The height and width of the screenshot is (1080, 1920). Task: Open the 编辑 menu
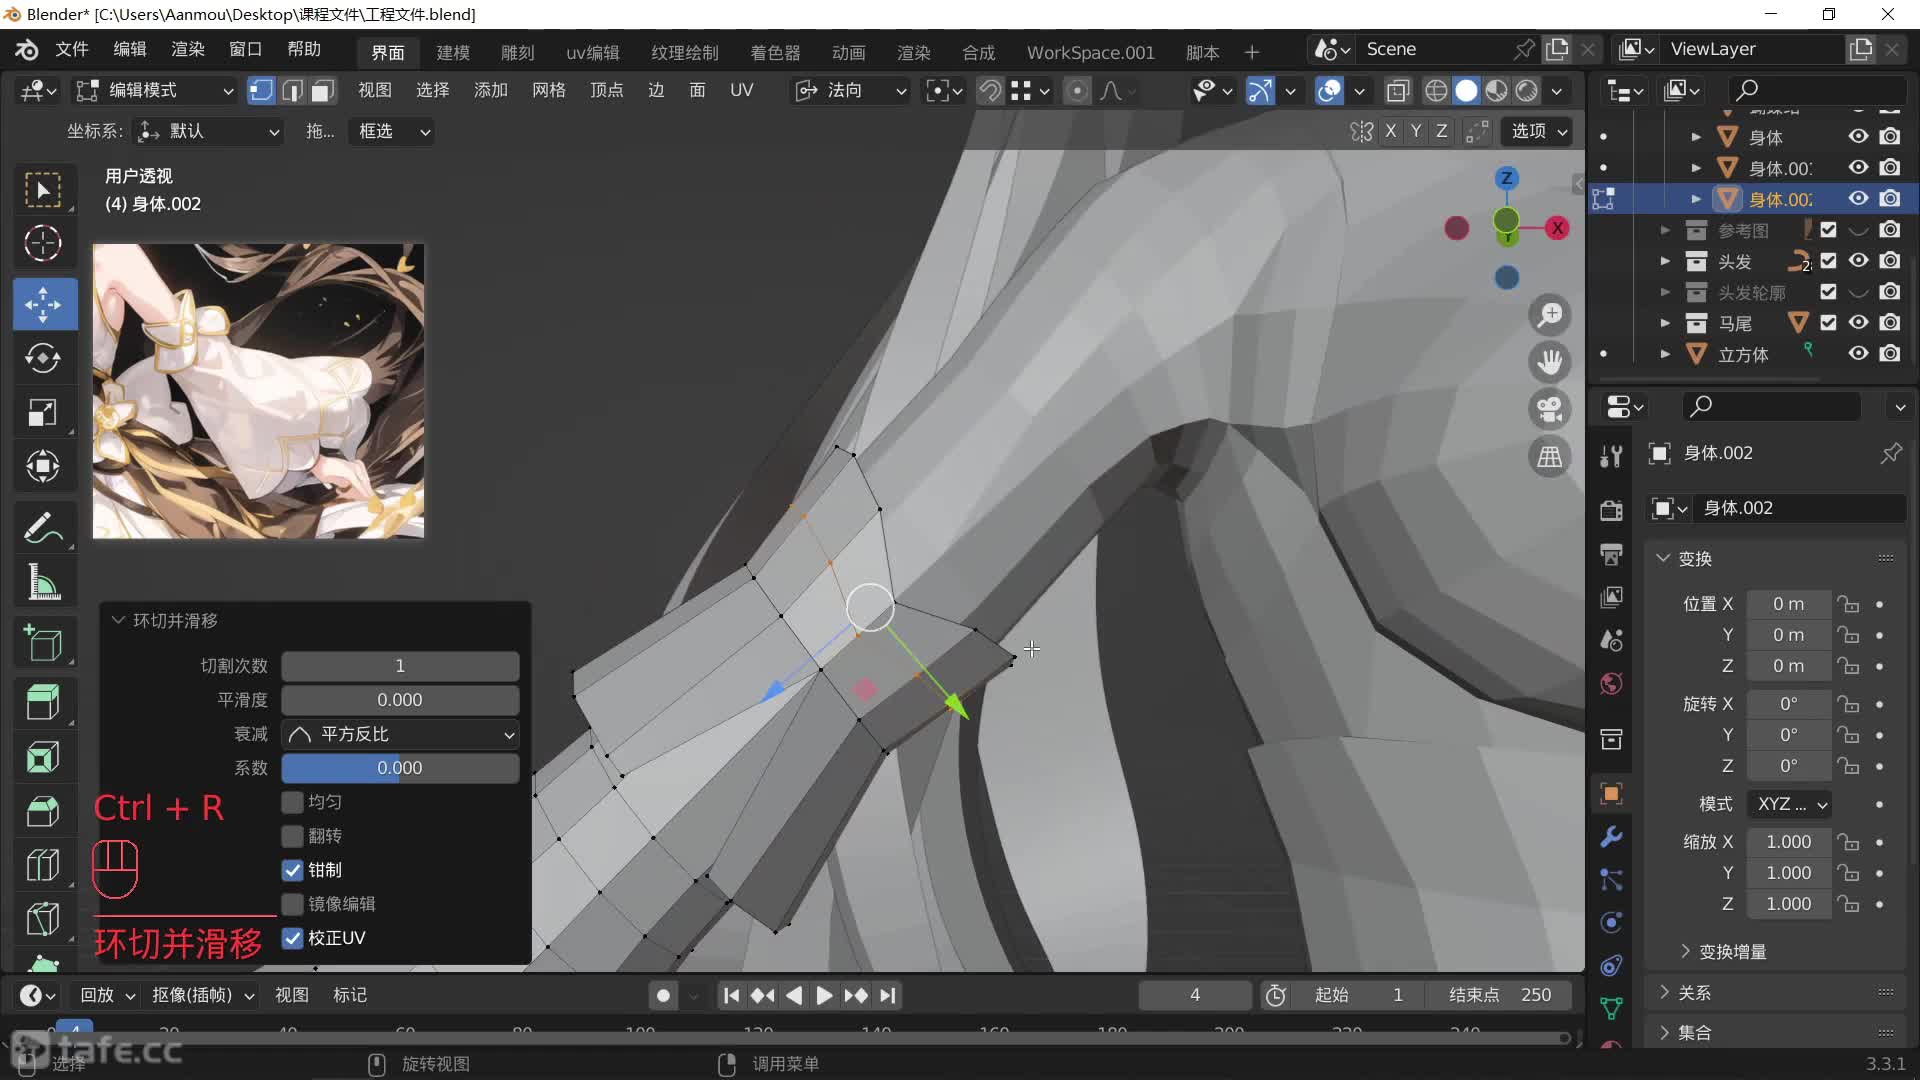click(130, 50)
